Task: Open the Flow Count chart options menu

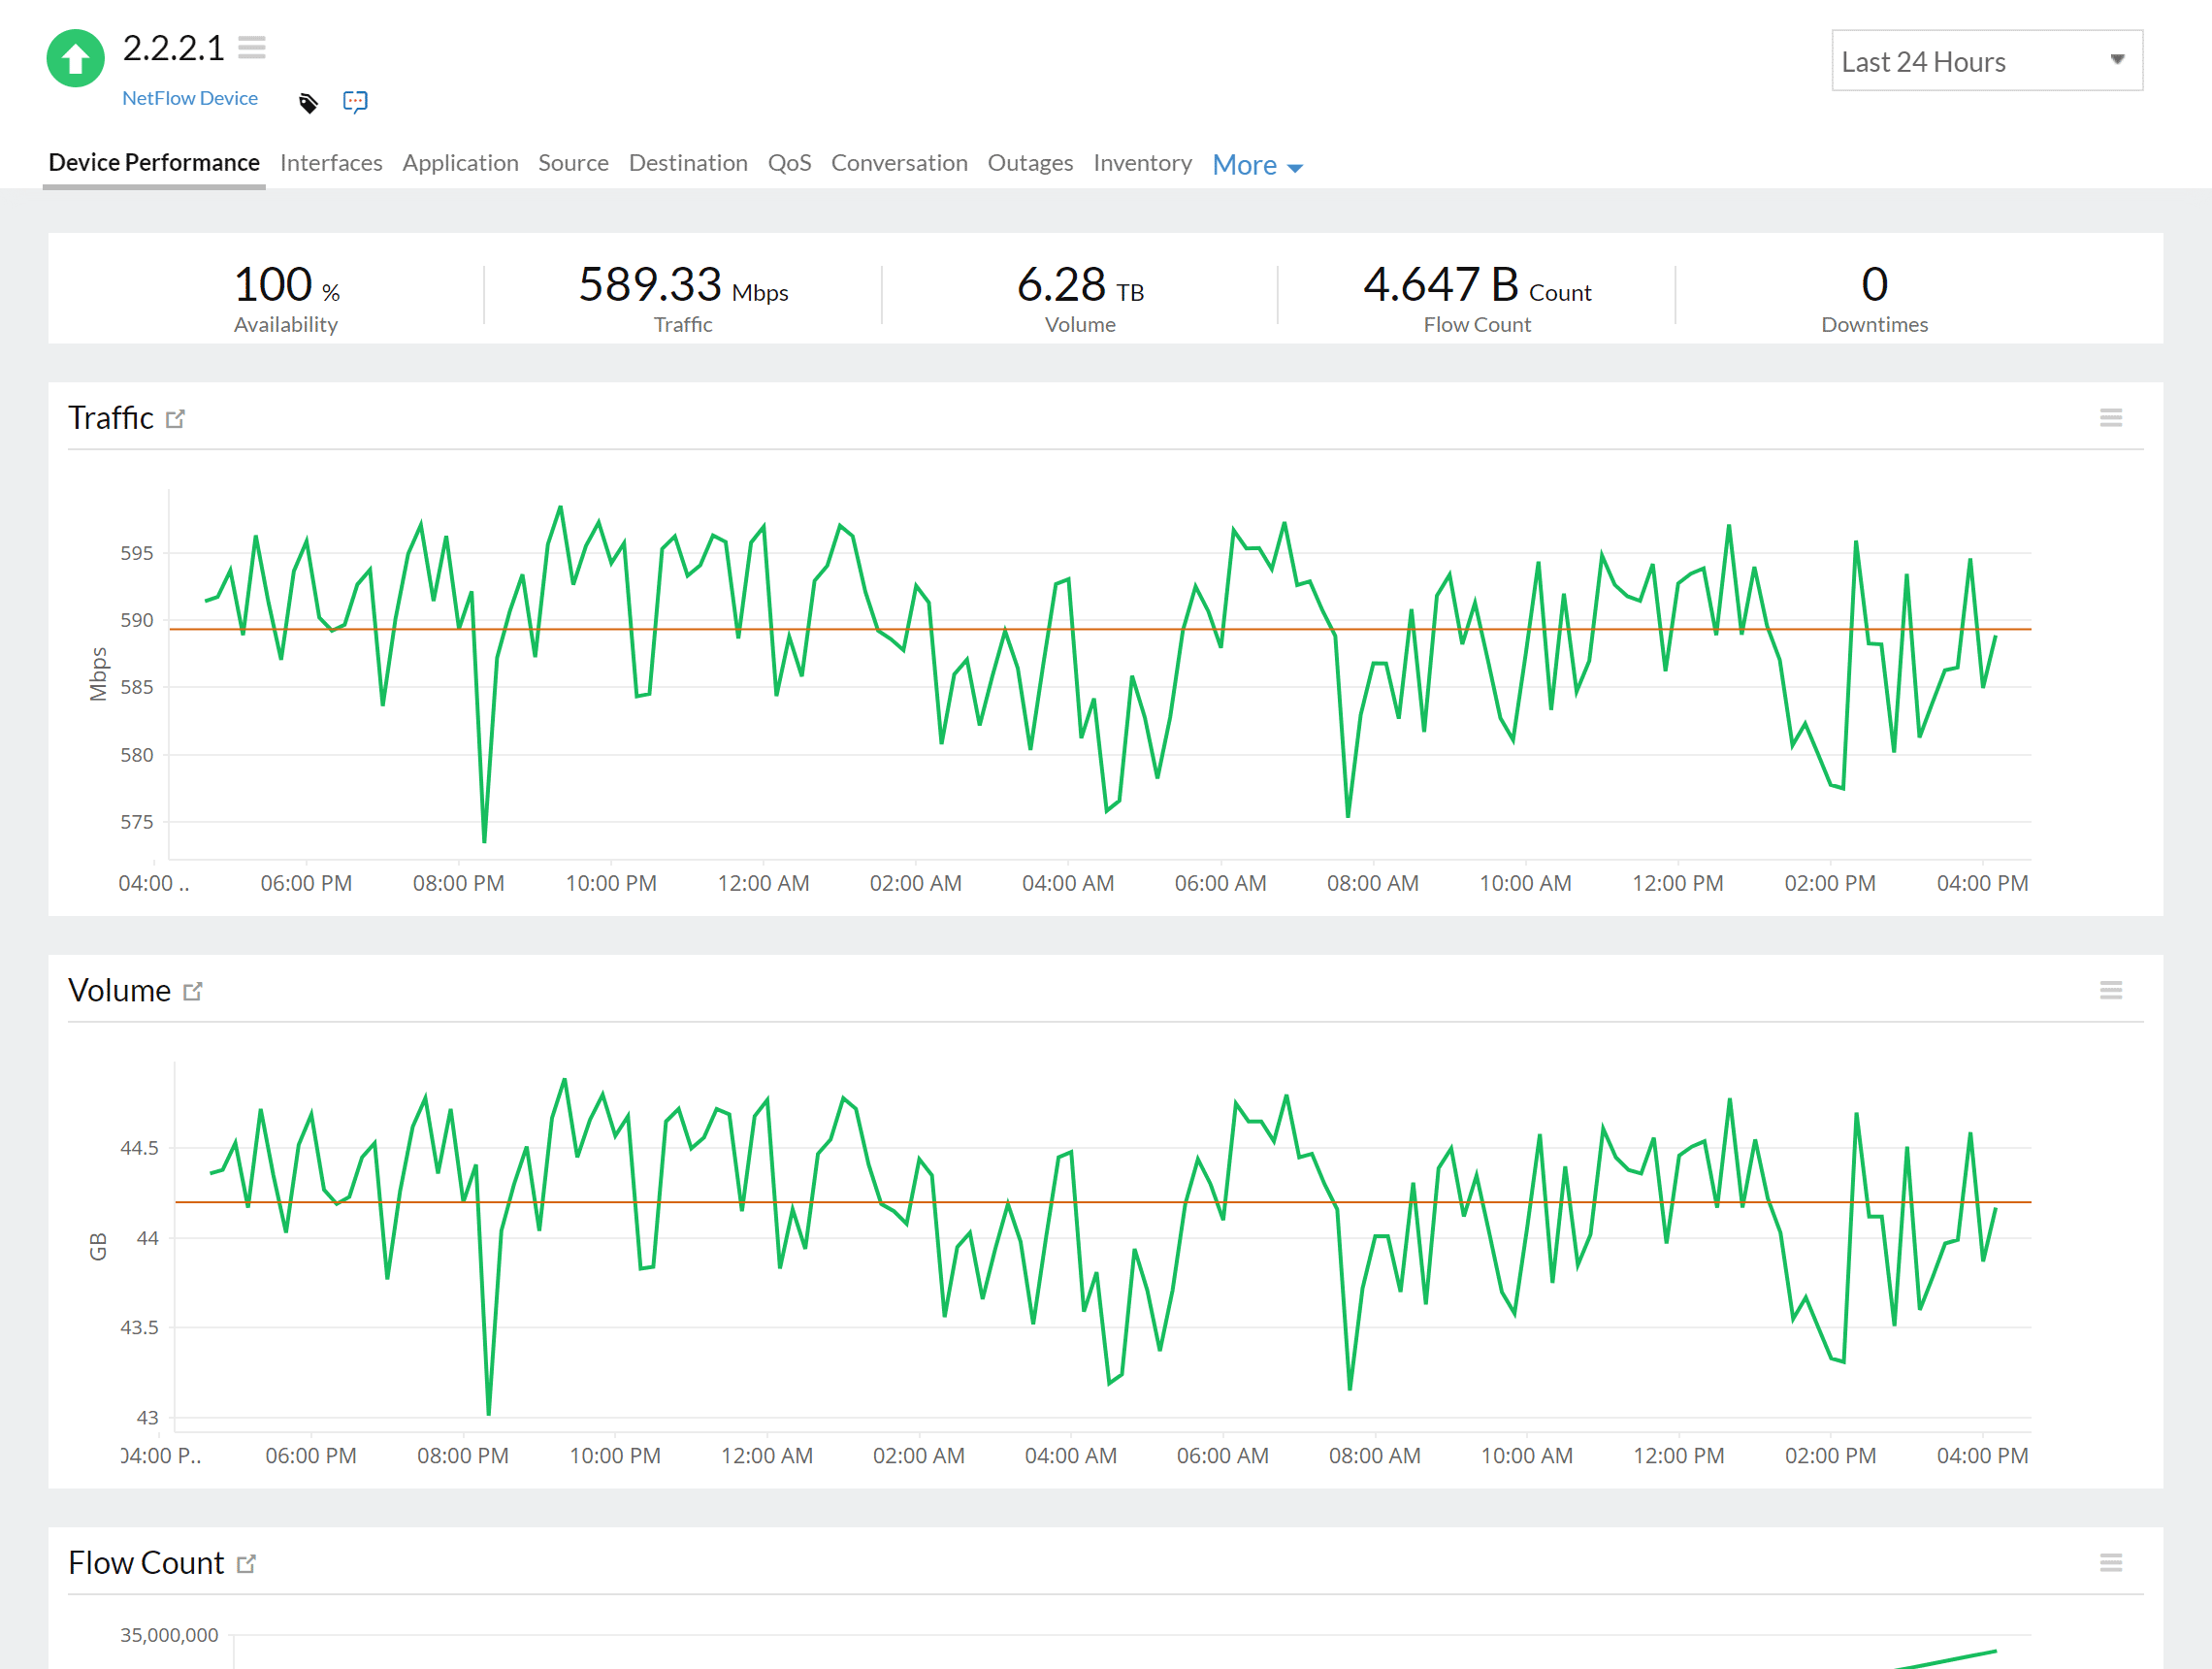Action: click(2112, 1562)
